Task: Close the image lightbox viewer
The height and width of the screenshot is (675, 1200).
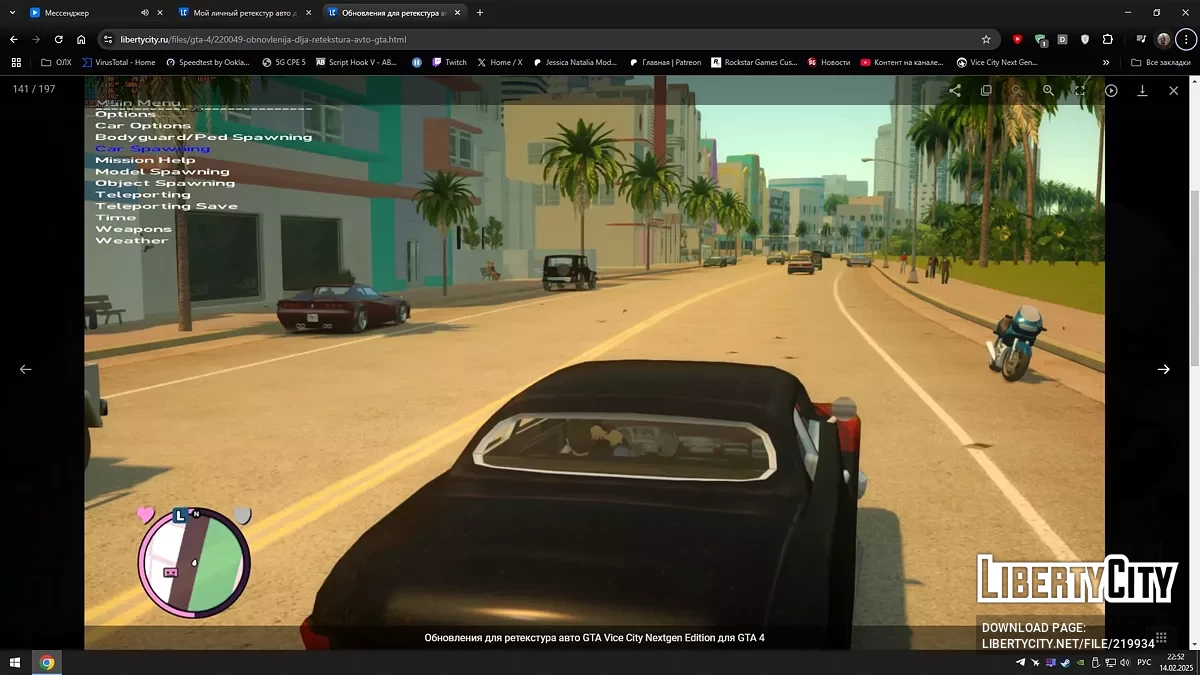Action: coord(1173,90)
